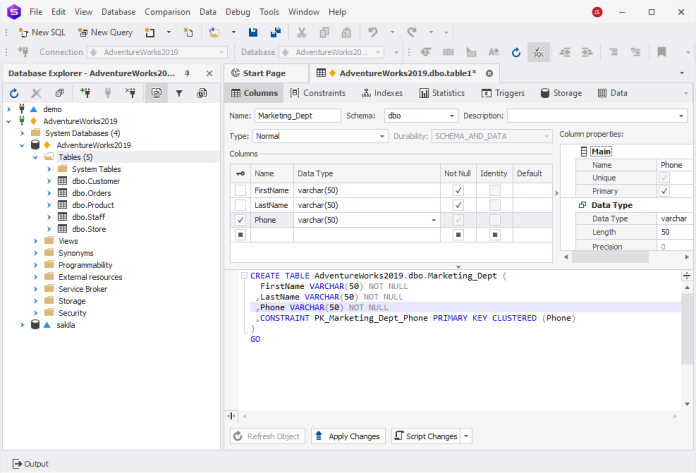Click the Apply Changes button
Image resolution: width=696 pixels, height=473 pixels.
click(x=348, y=436)
